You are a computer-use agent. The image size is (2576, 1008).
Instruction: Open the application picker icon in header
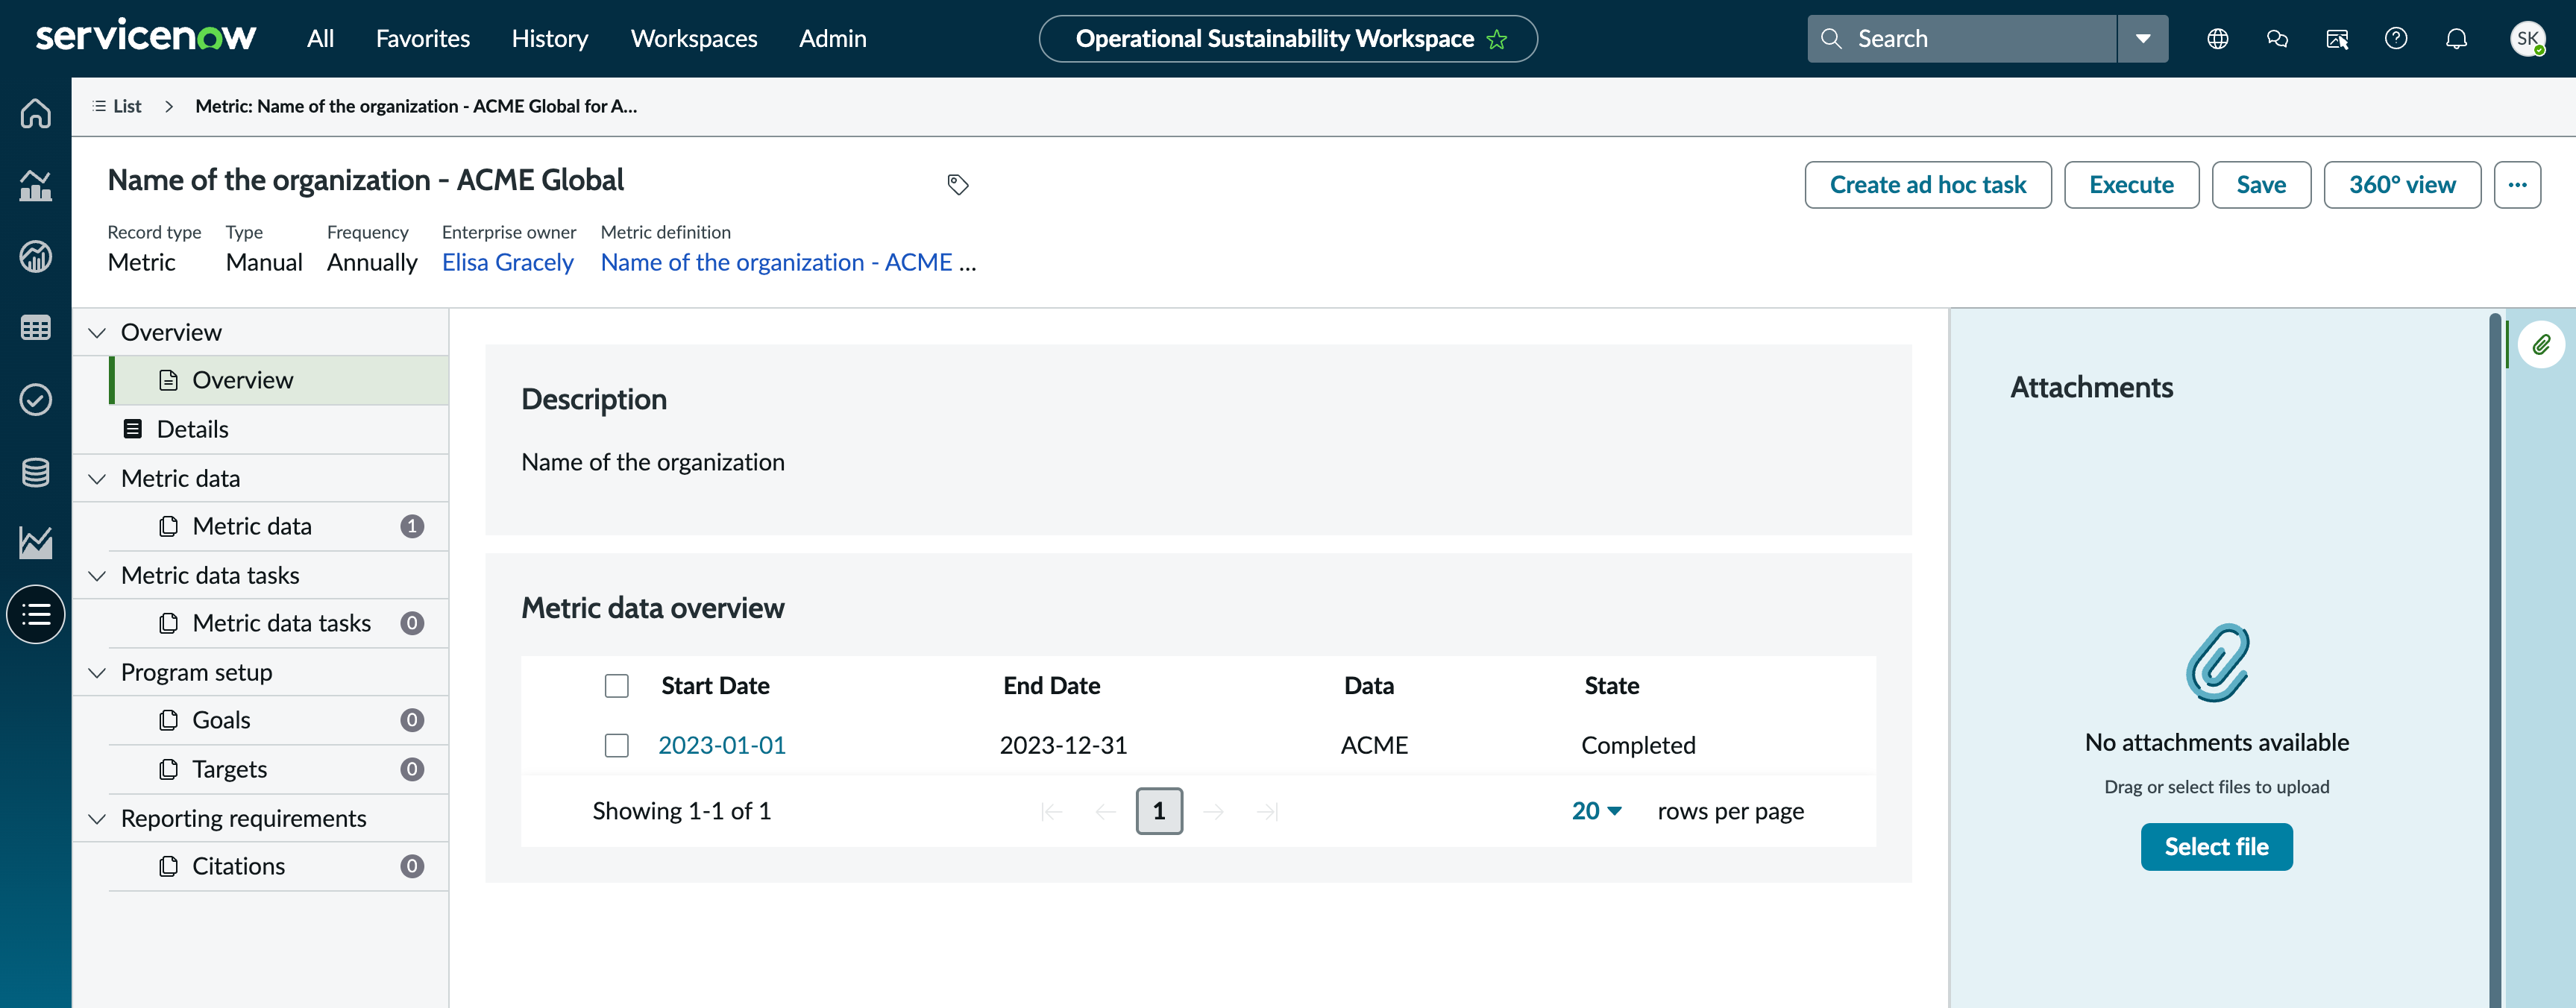pos(2337,38)
